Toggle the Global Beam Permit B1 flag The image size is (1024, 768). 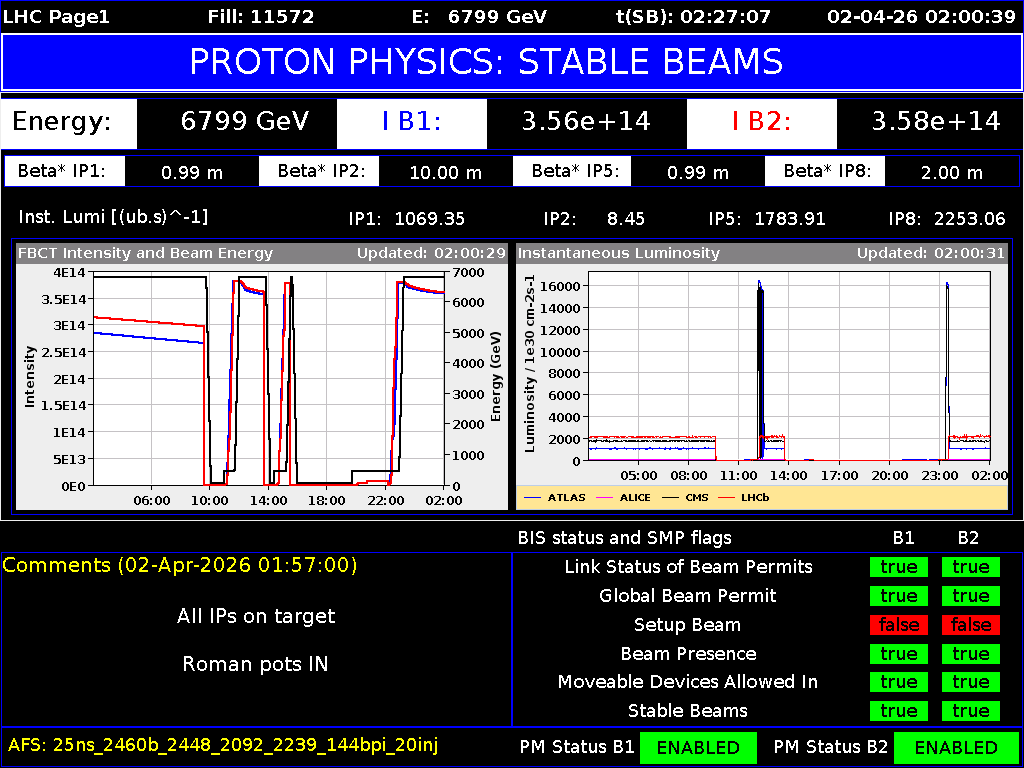(898, 595)
